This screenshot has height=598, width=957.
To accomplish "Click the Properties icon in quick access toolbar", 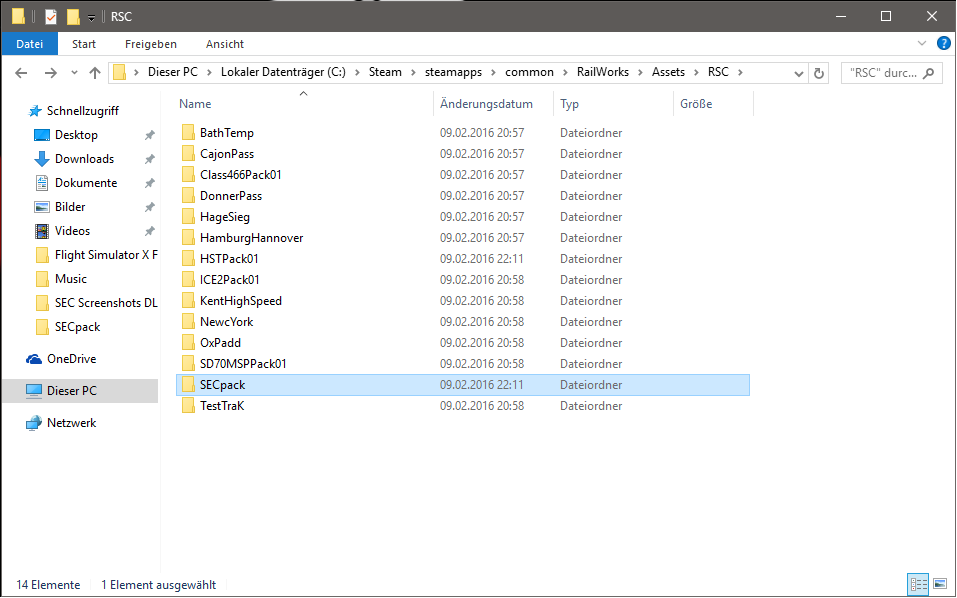I will click(x=51, y=16).
